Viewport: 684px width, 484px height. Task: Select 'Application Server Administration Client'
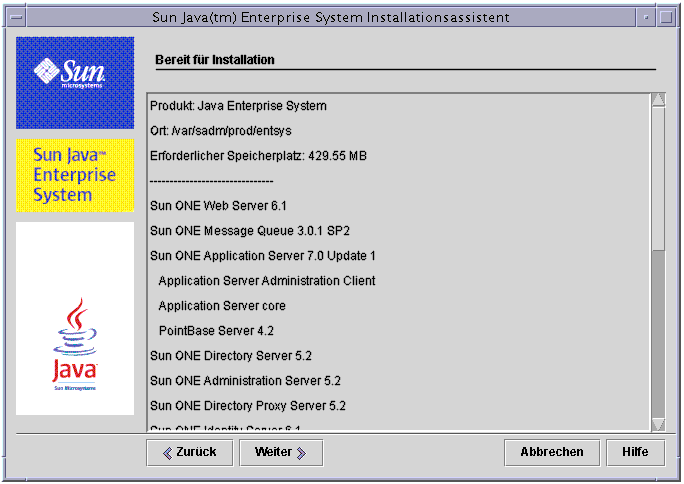pyautogui.click(x=267, y=281)
